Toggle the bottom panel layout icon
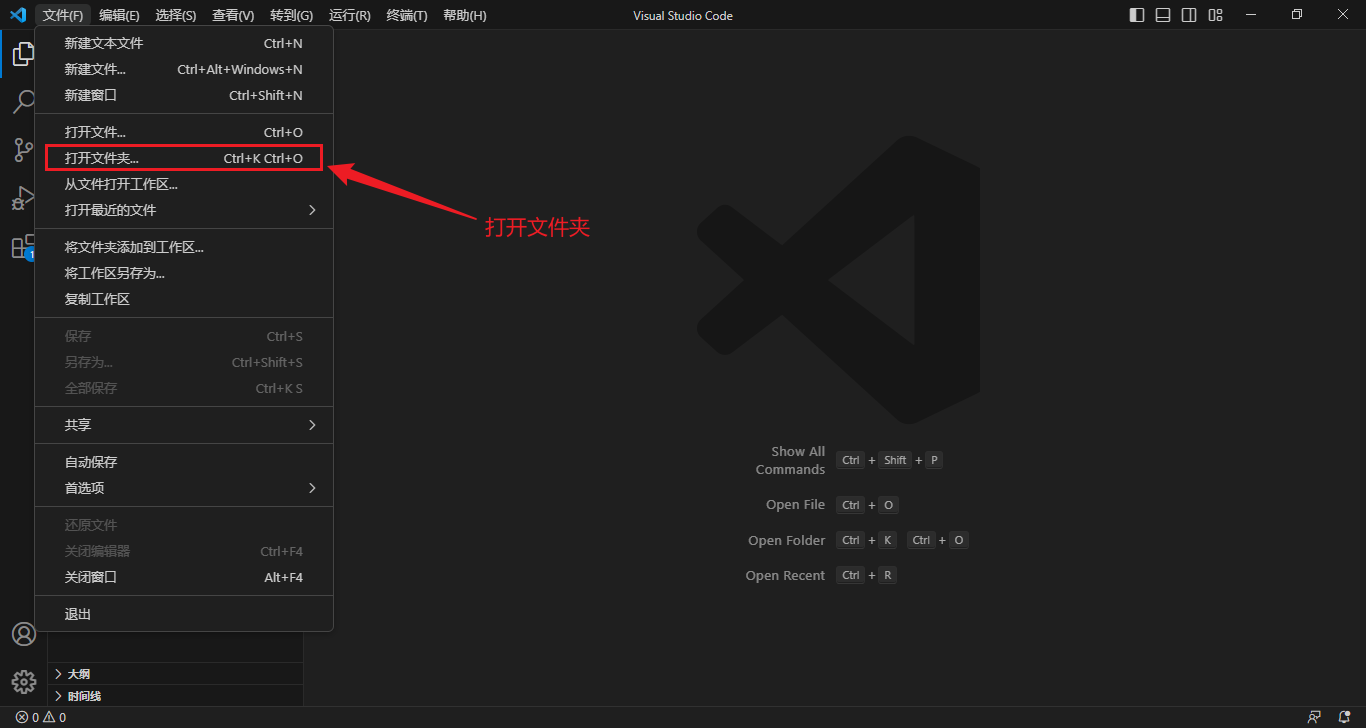The image size is (1366, 728). [1163, 15]
